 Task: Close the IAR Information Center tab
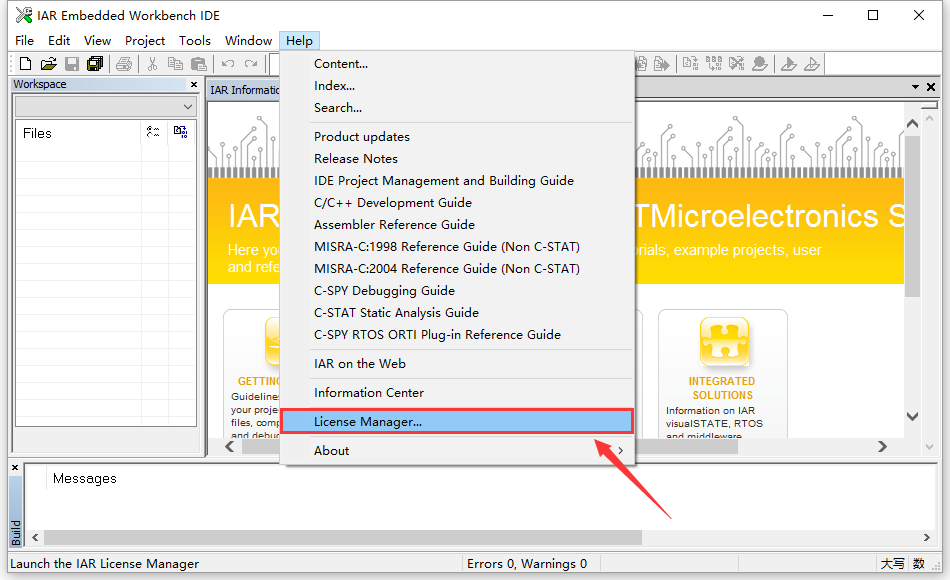click(x=931, y=87)
